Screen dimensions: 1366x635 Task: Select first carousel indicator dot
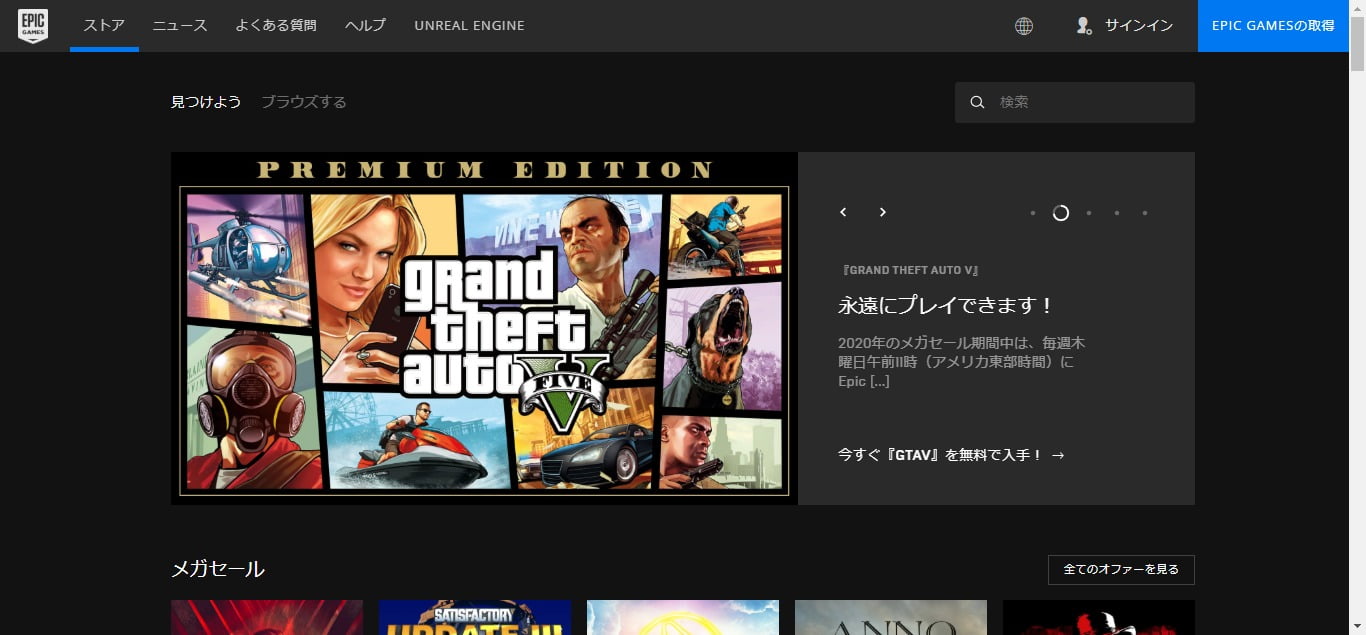click(1033, 213)
